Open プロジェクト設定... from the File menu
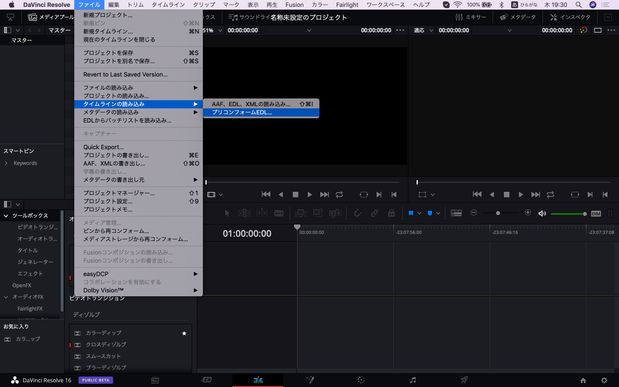 point(139,201)
